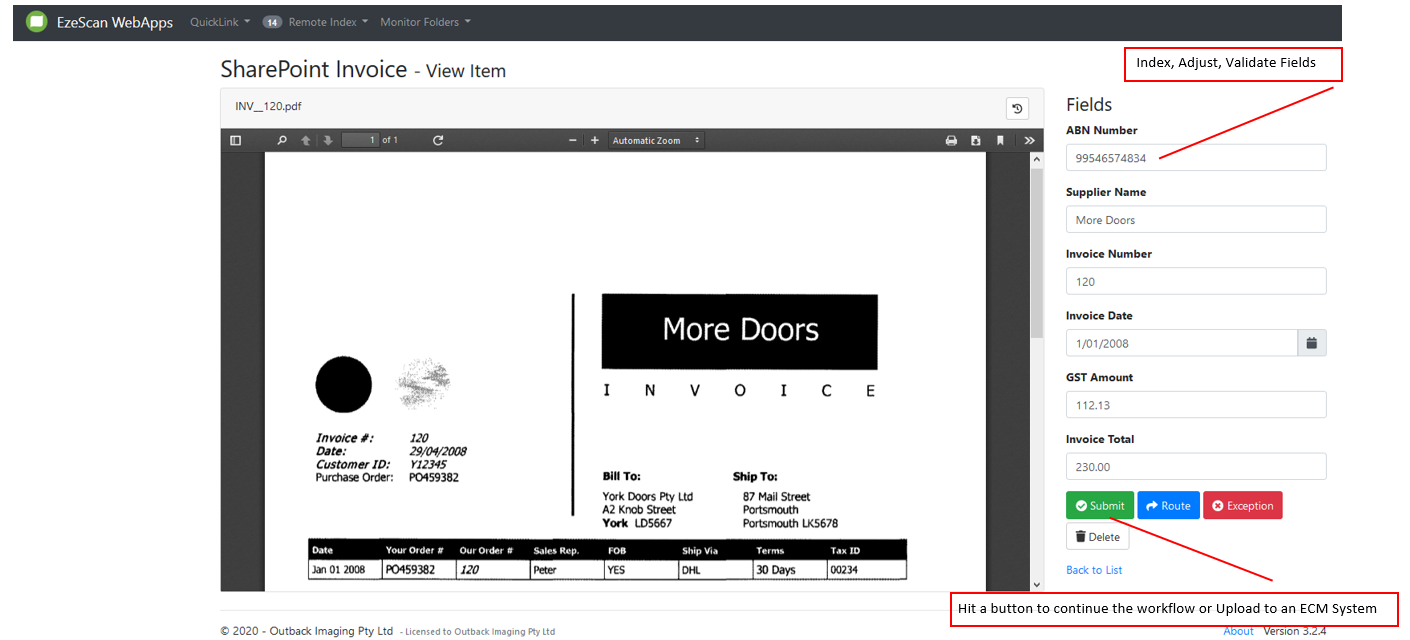Click the PDF page number box
This screenshot has height=640, width=1410.
pyautogui.click(x=360, y=141)
